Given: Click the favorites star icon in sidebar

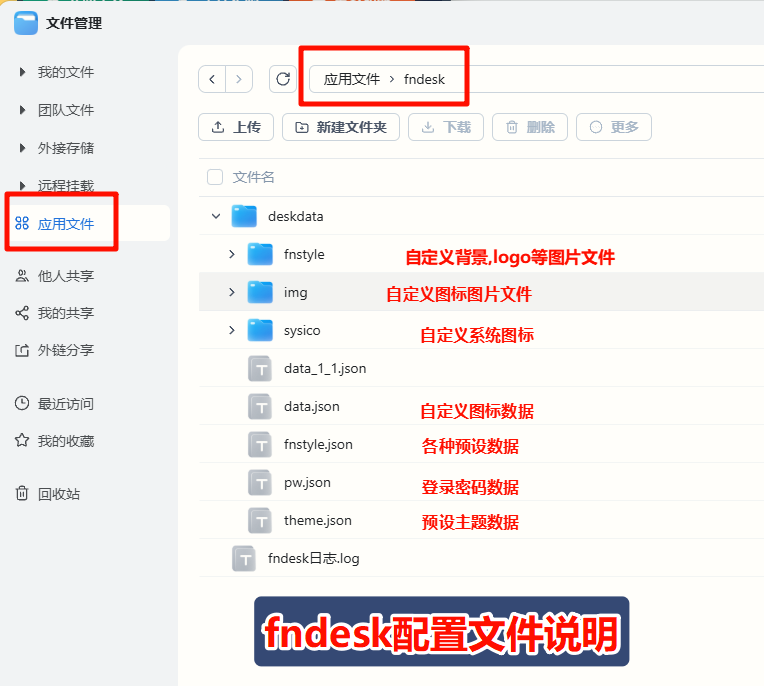Looking at the screenshot, I should click(22, 441).
